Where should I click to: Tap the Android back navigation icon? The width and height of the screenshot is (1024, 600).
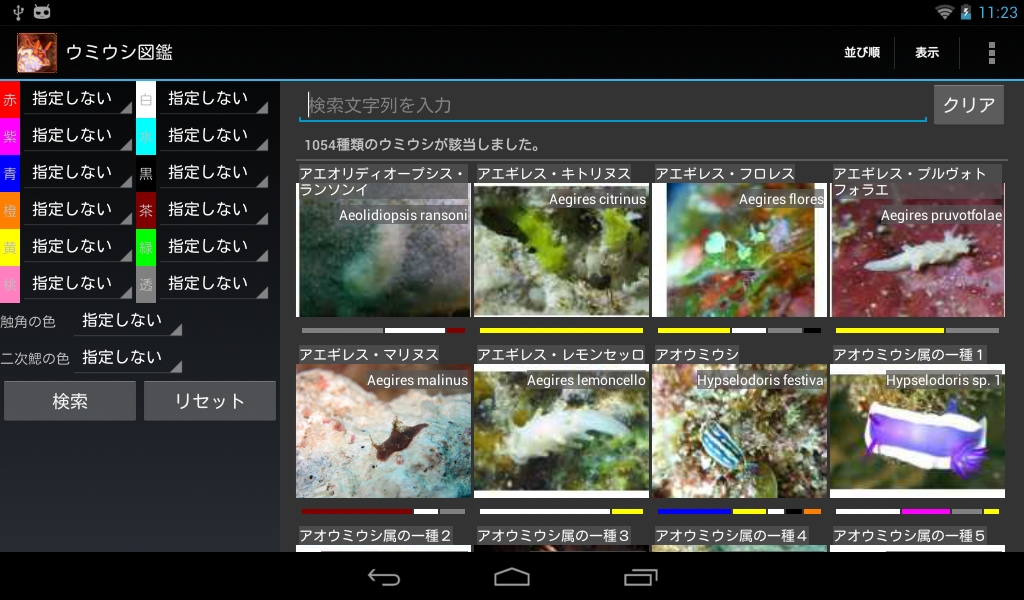pyautogui.click(x=384, y=576)
